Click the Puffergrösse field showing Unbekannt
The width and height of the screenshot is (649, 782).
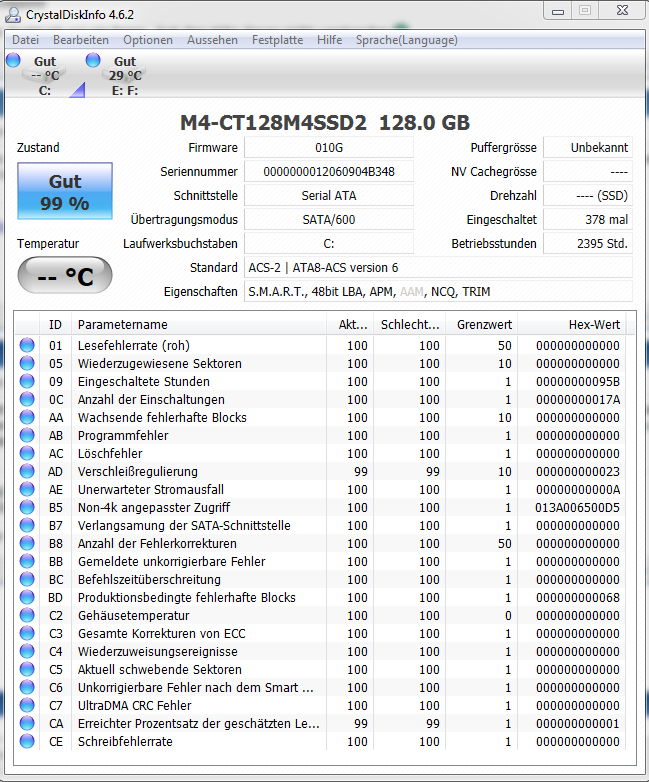coord(588,148)
